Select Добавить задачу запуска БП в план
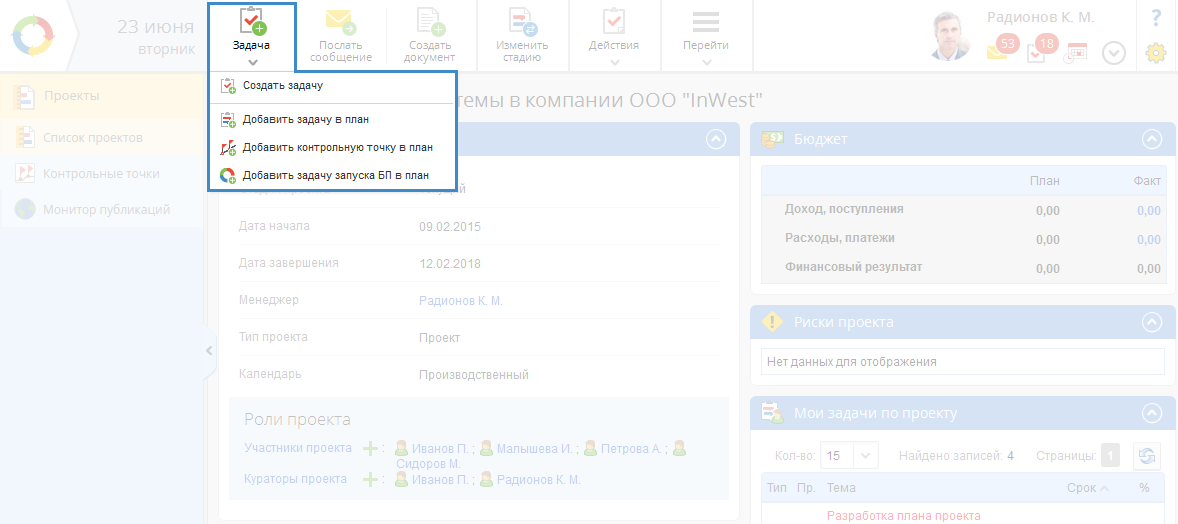Viewport: 1178px width, 524px height. click(335, 175)
